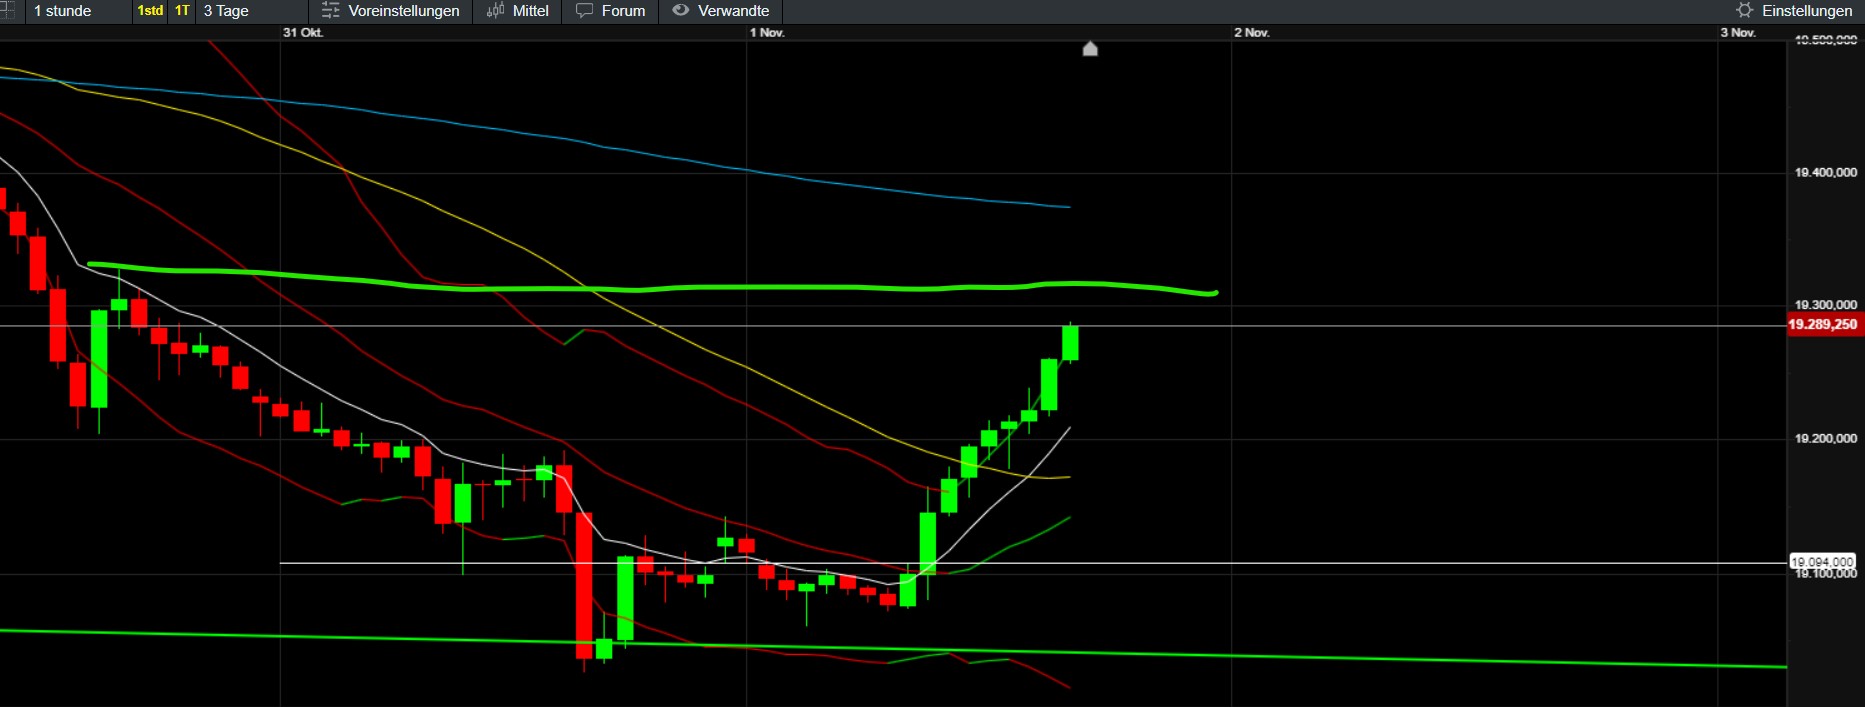
Task: Select the '1std' timeframe shortcut
Action: tap(150, 11)
